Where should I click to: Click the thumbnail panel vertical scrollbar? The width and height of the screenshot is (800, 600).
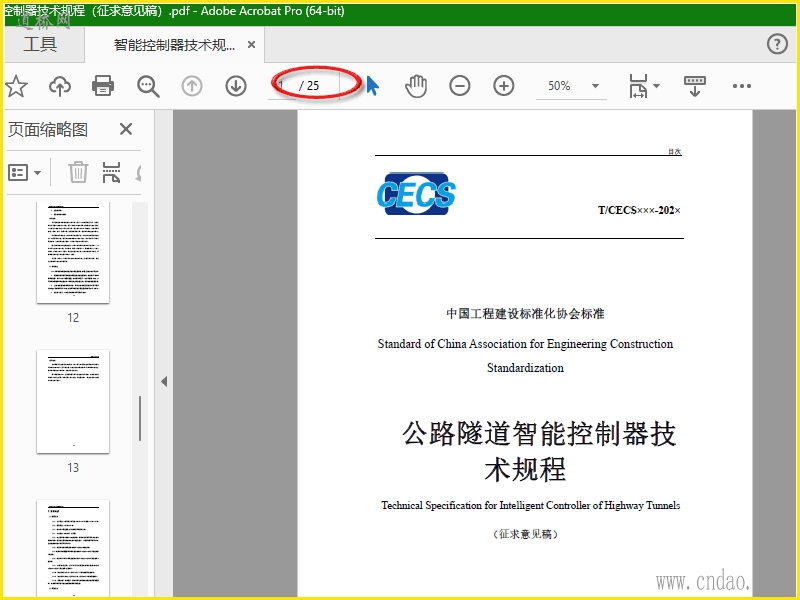pos(140,418)
